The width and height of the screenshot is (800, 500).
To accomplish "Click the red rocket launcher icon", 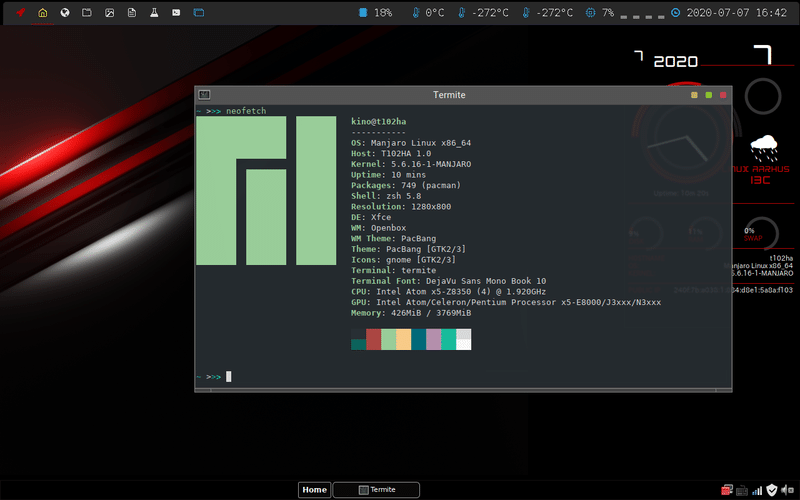I will (x=19, y=13).
